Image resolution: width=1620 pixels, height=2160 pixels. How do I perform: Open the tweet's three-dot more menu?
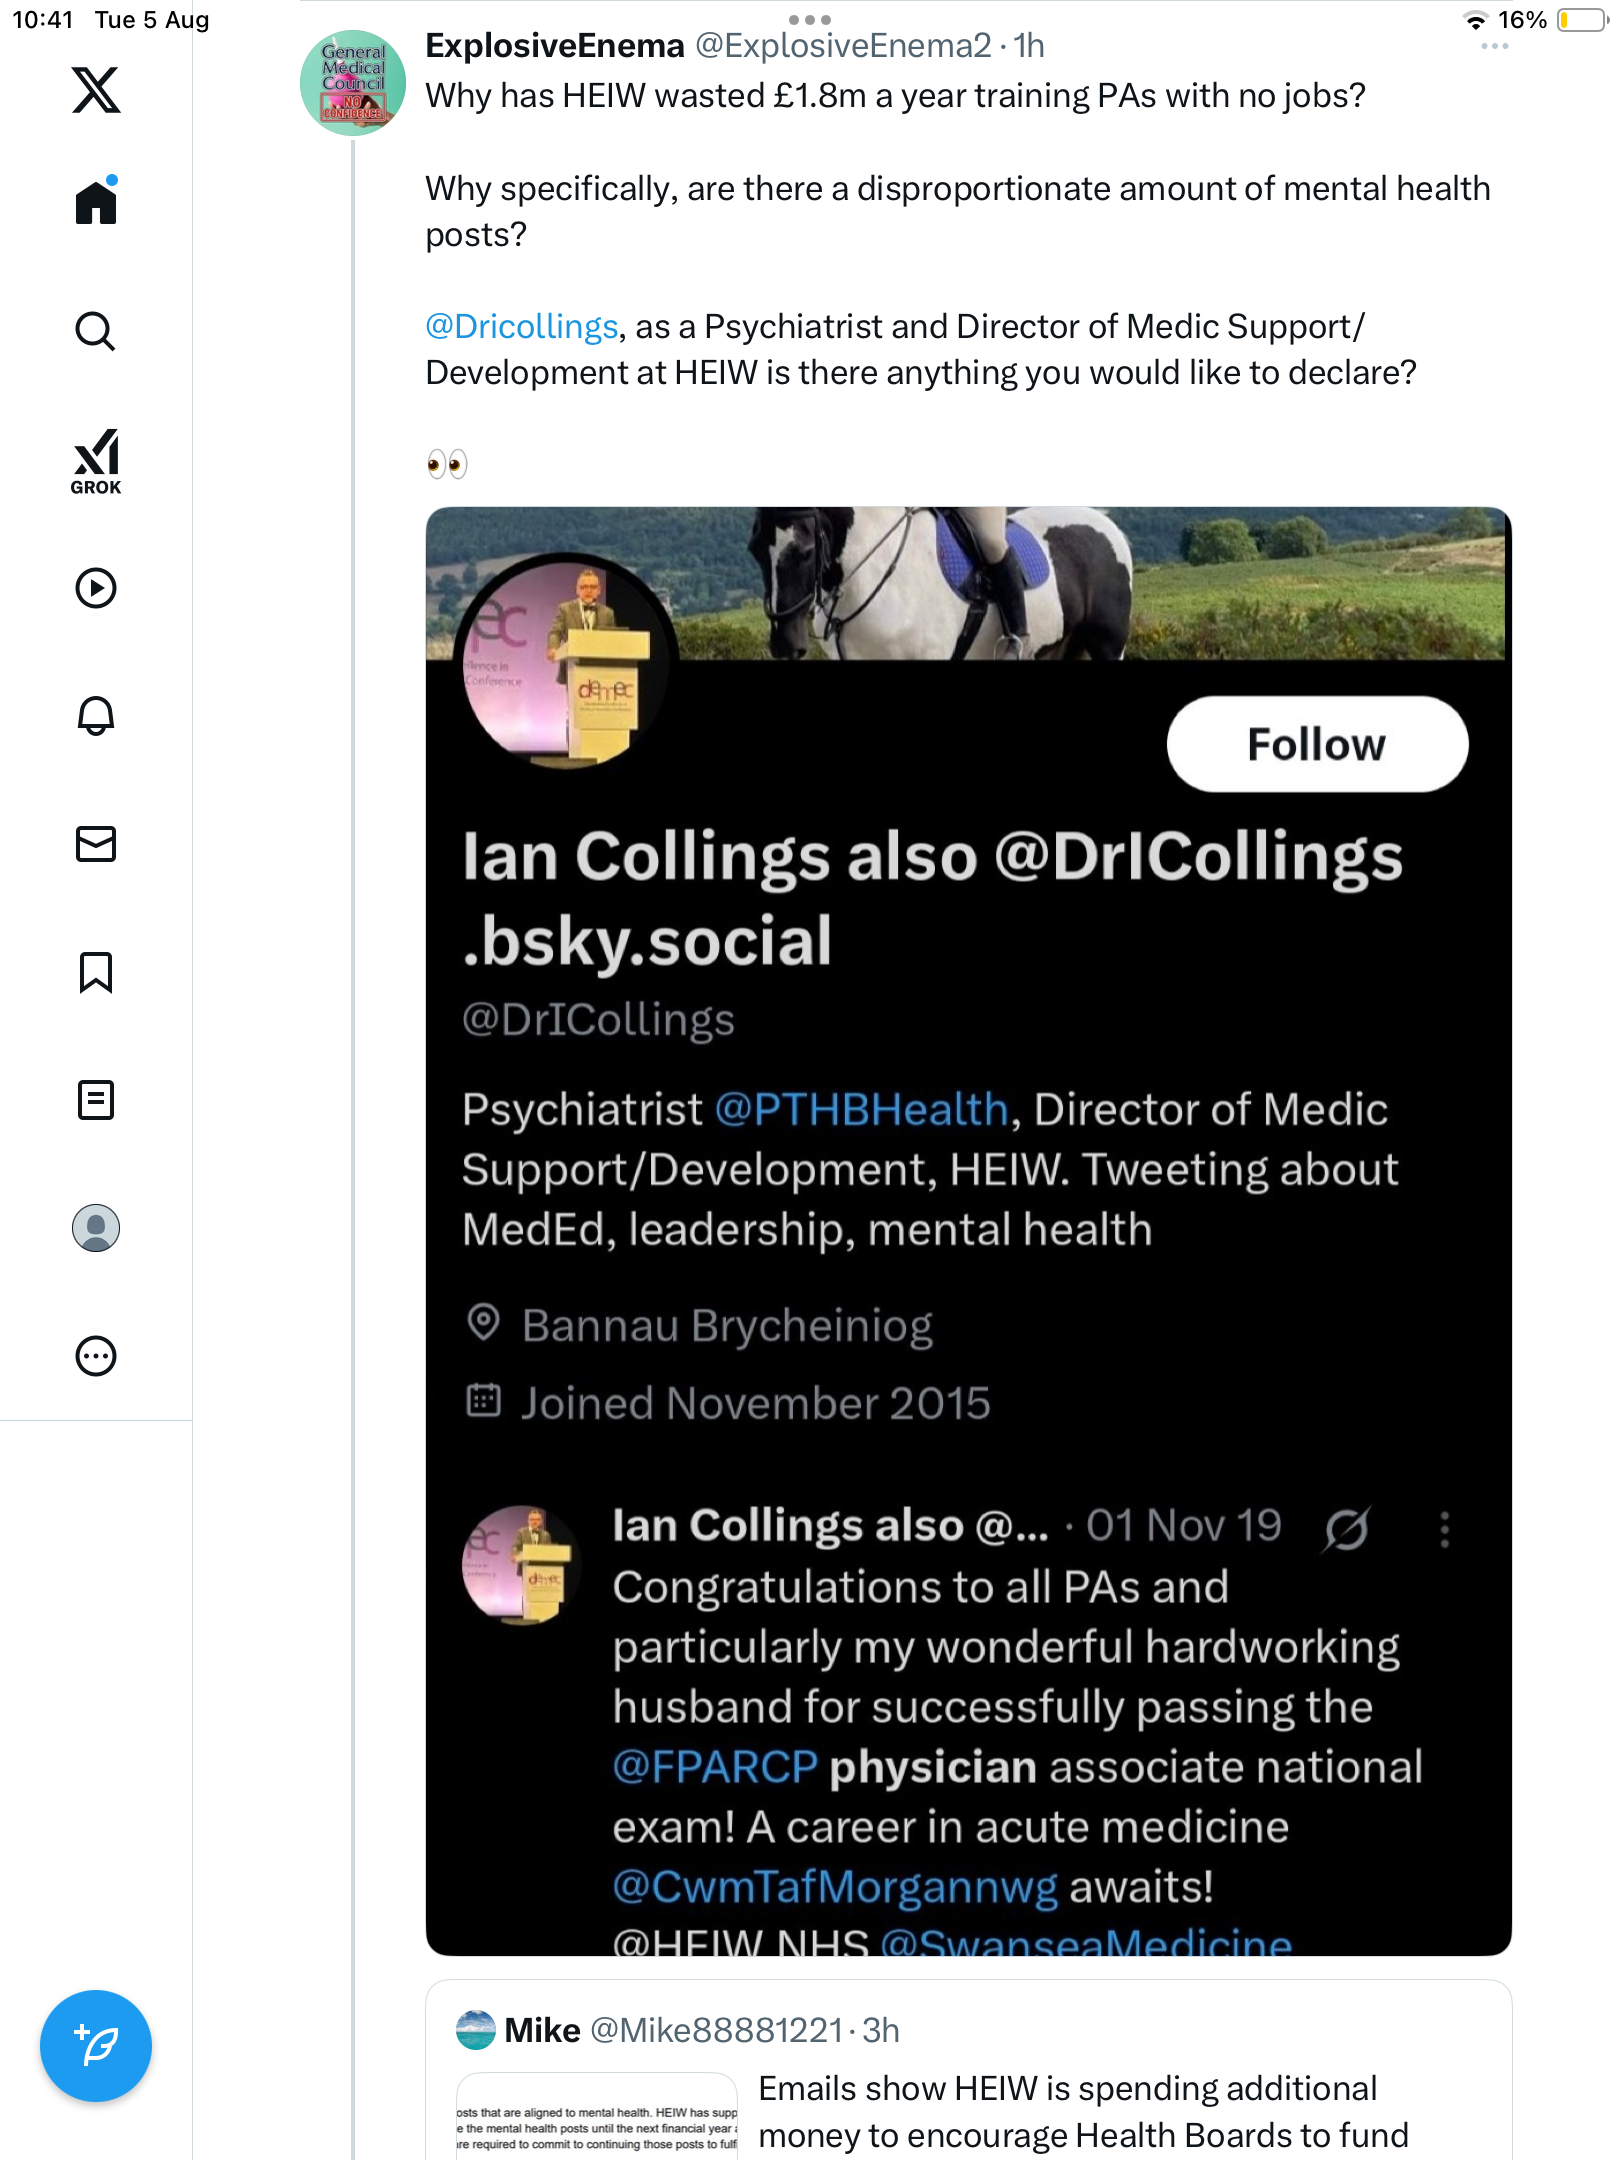coord(1494,47)
